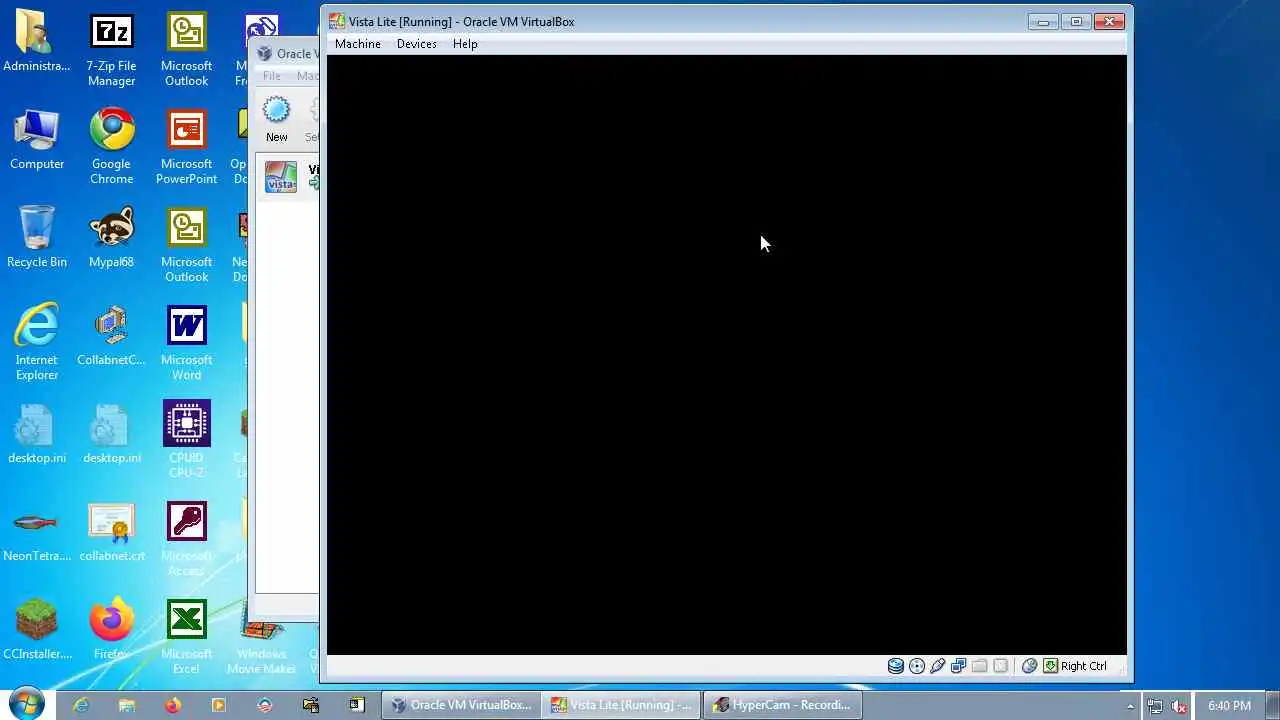This screenshot has height=720, width=1280.
Task: Click the 6:40 PM taskbar clock
Action: pos(1229,706)
